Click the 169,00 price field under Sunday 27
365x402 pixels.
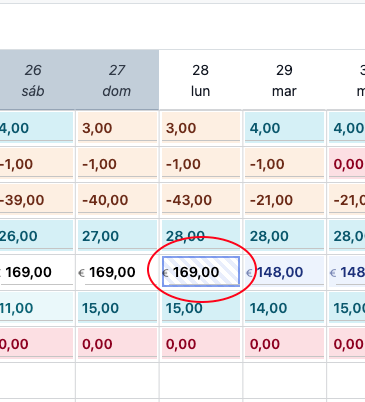pos(117,272)
